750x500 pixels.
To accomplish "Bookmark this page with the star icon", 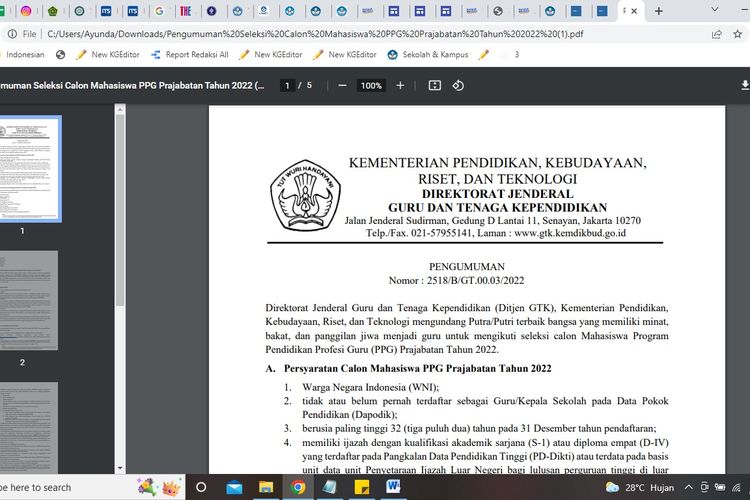I will 740,33.
